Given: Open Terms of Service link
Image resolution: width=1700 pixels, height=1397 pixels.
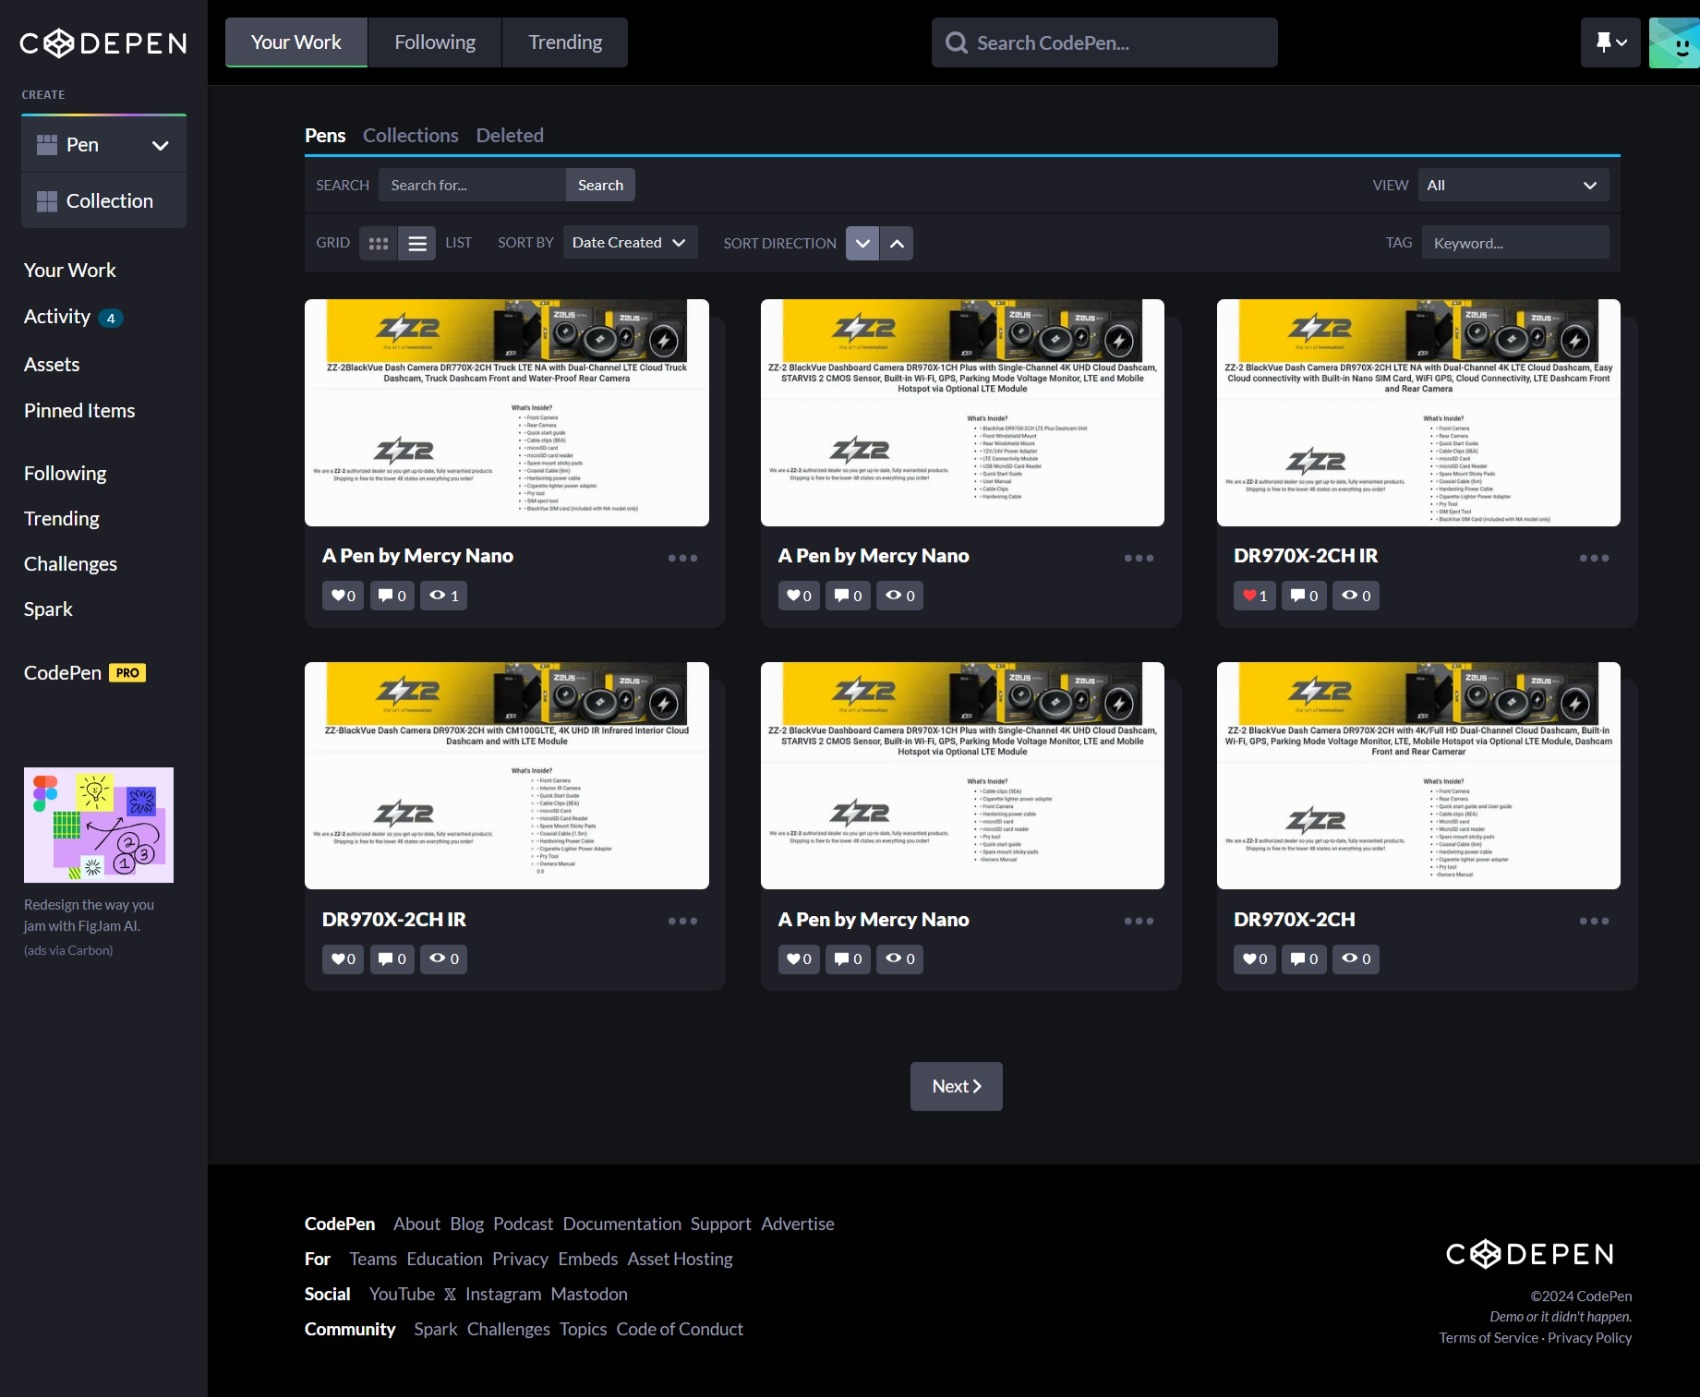Looking at the screenshot, I should click(x=1488, y=1338).
